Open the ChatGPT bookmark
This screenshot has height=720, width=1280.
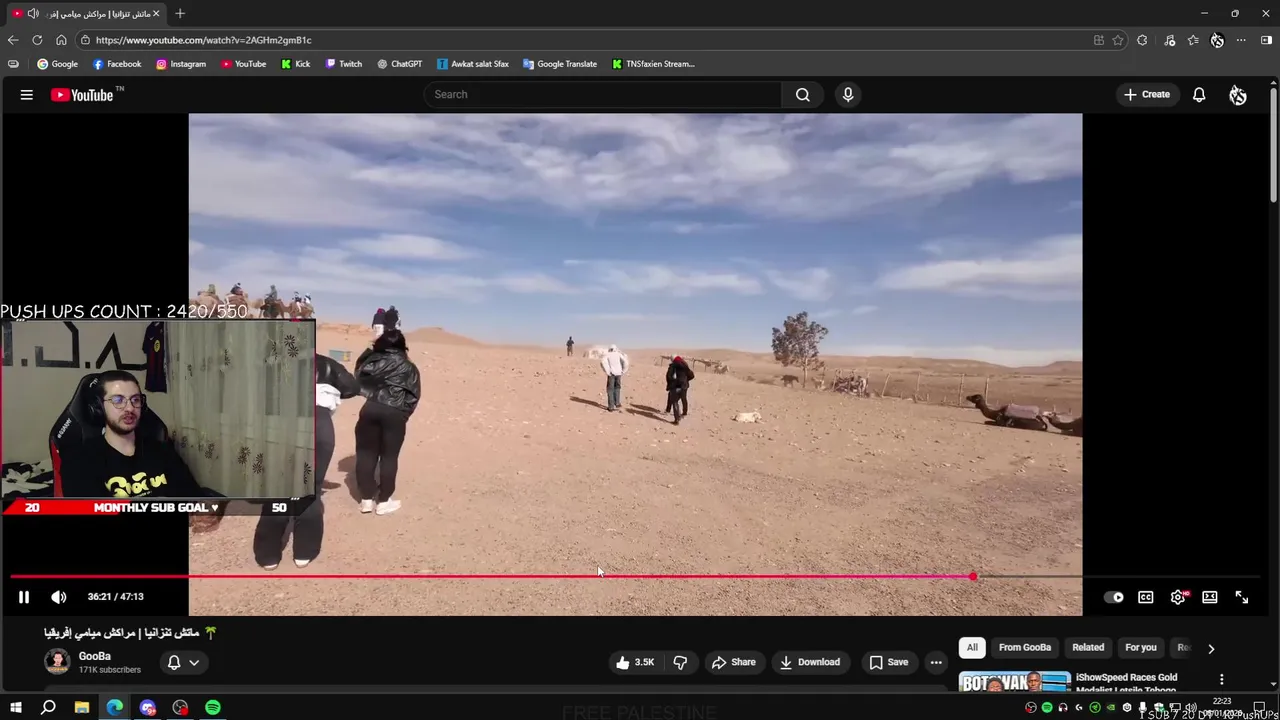click(x=400, y=64)
